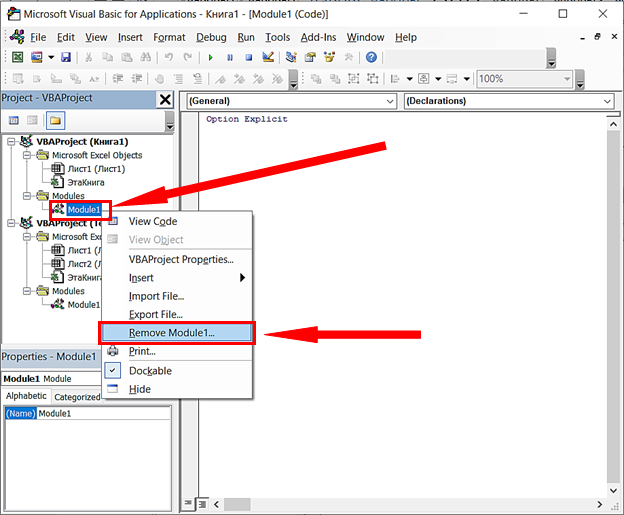
Task: Toggle Design Mode icon
Action: (x=268, y=57)
